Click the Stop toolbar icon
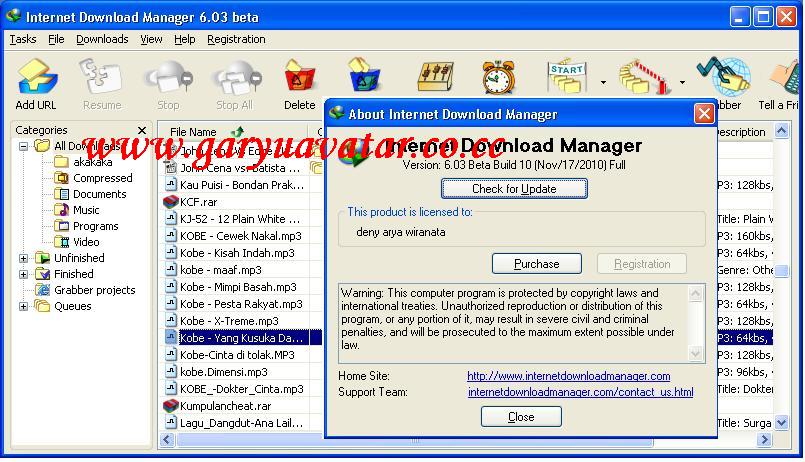Screen dimensions: 805x462 pos(168,78)
